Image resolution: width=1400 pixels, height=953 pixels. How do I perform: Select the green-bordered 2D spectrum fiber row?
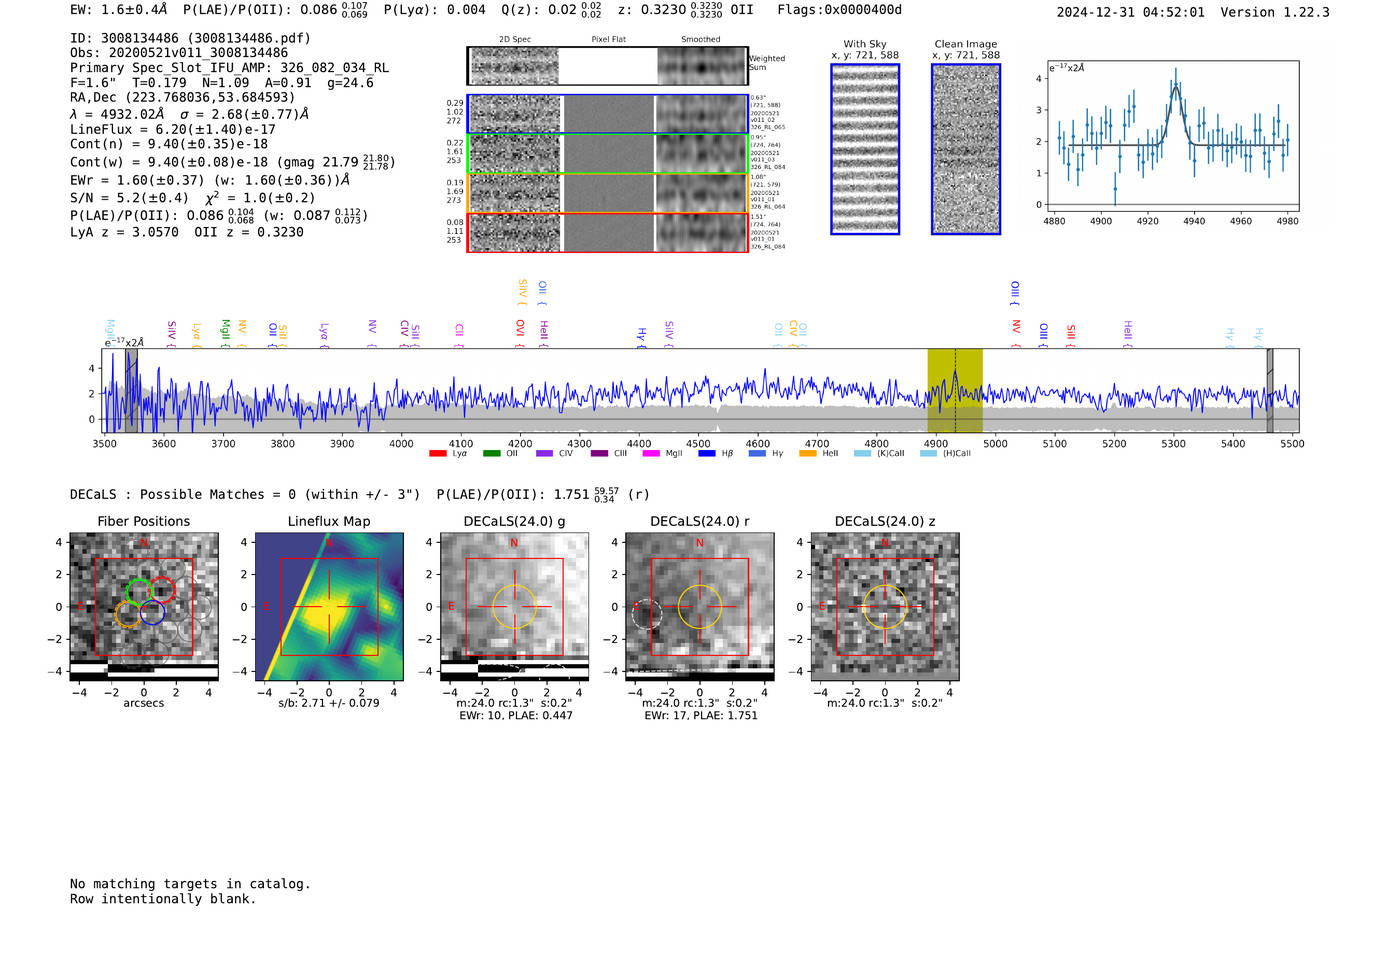pyautogui.click(x=608, y=154)
